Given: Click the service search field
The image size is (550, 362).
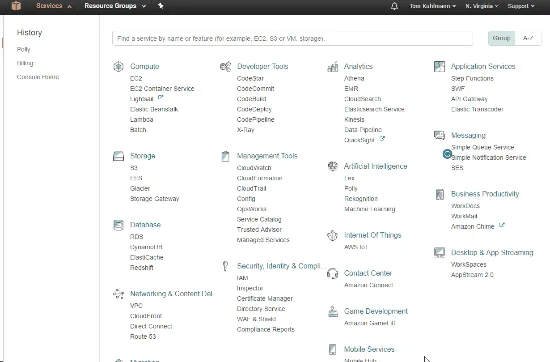Looking at the screenshot, I should tap(292, 38).
